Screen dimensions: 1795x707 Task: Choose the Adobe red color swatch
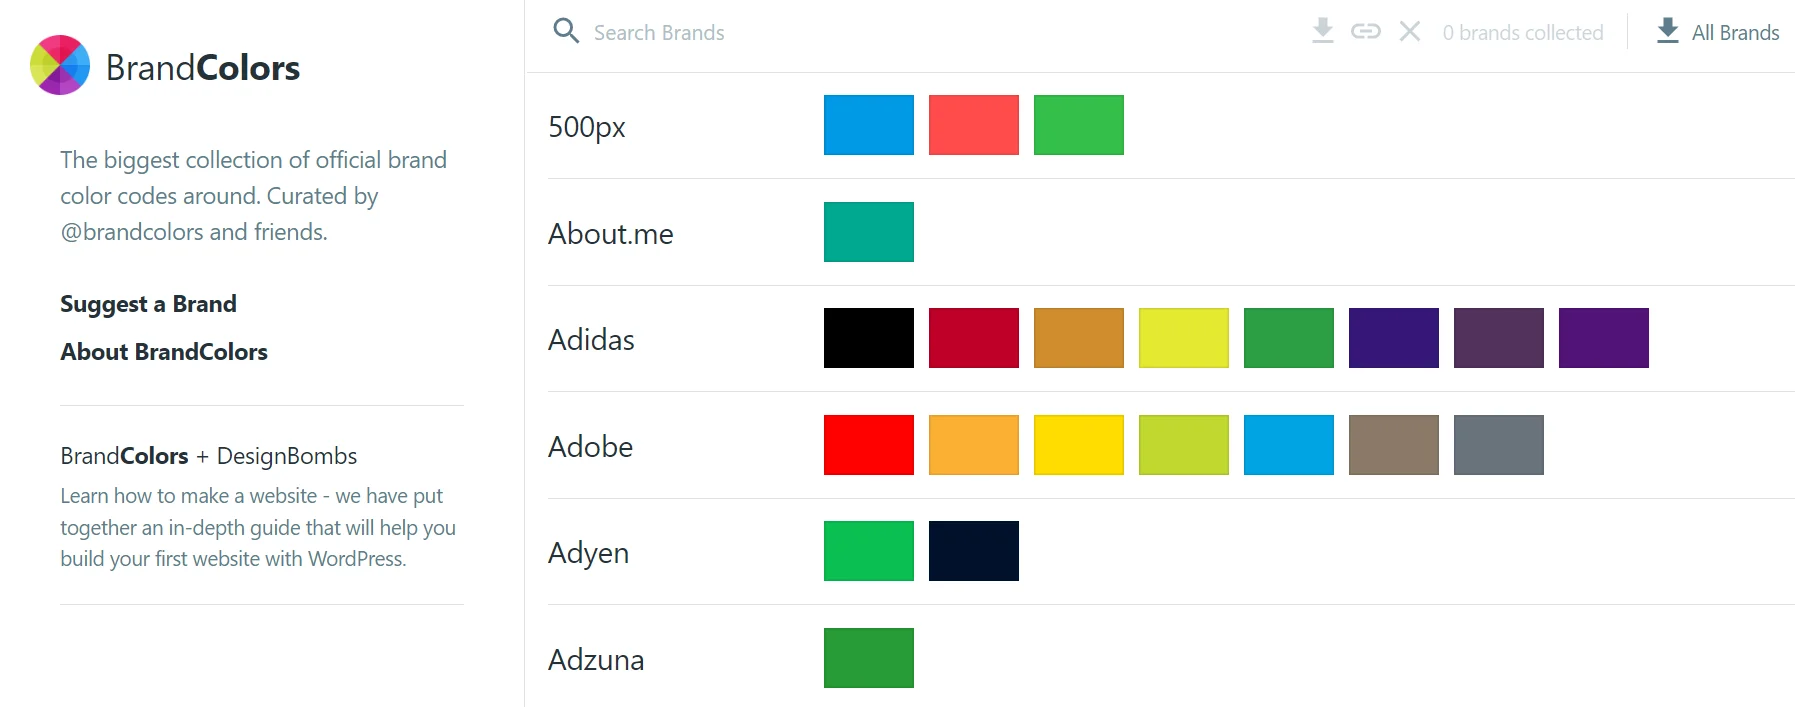(x=868, y=445)
